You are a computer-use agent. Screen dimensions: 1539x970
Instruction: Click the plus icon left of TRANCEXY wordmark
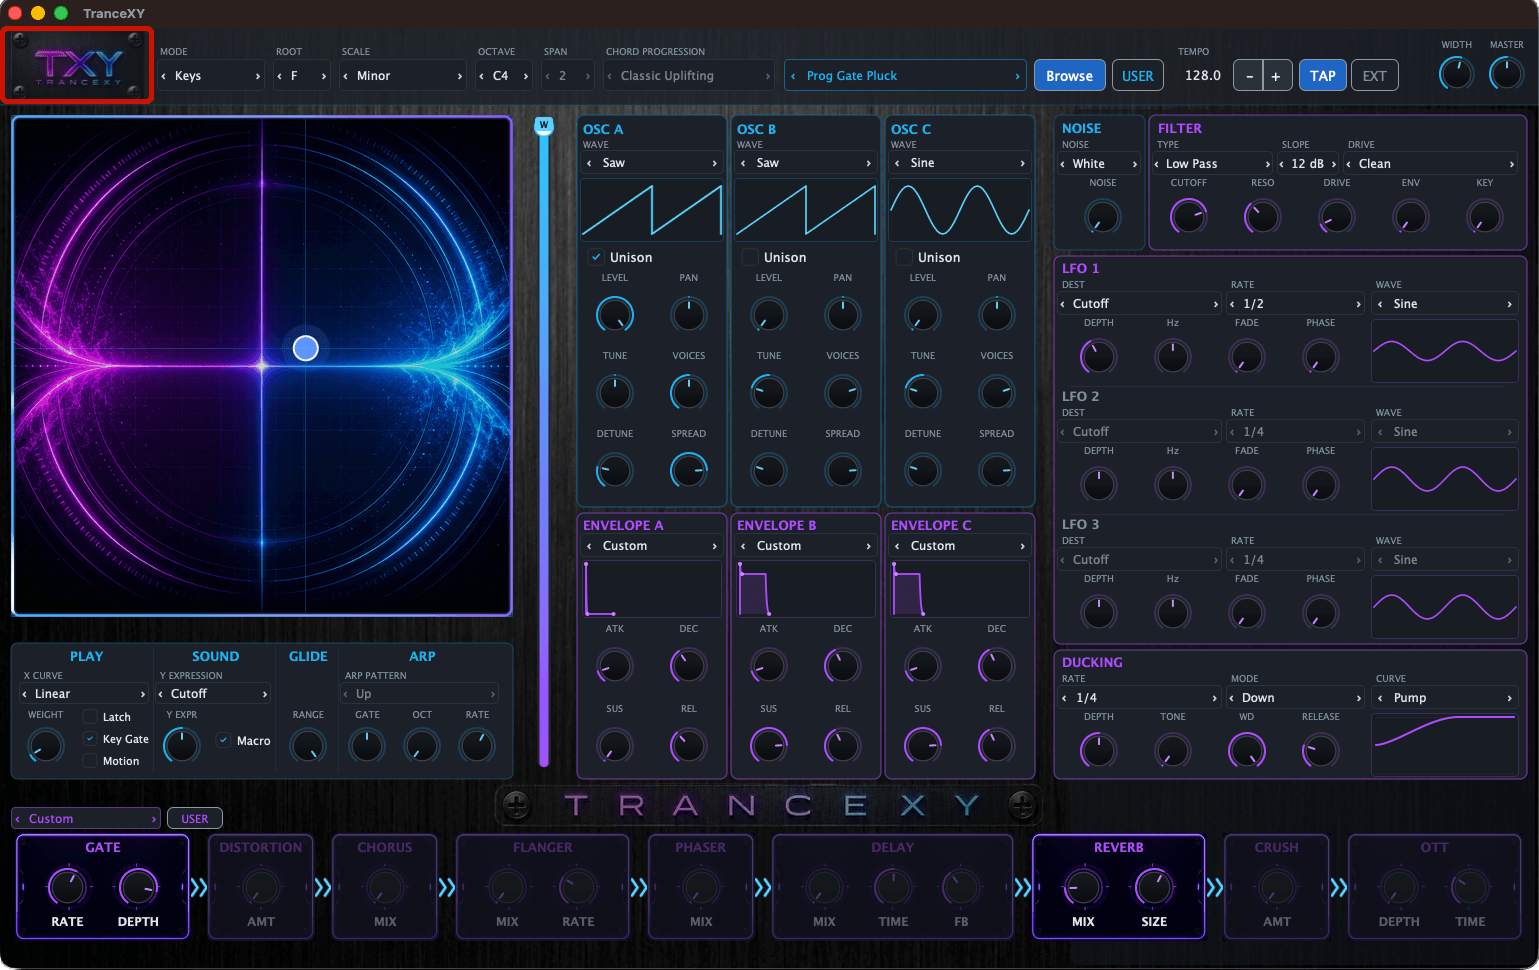pyautogui.click(x=516, y=804)
